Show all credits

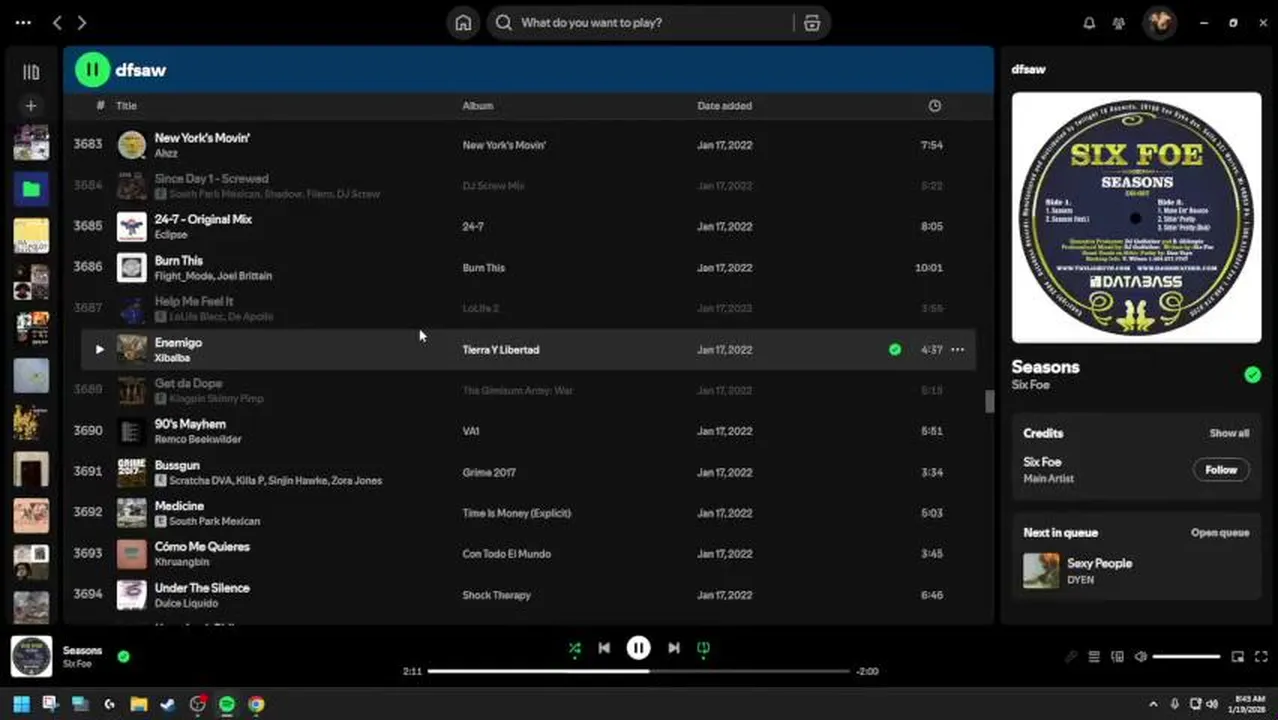[x=1229, y=433]
